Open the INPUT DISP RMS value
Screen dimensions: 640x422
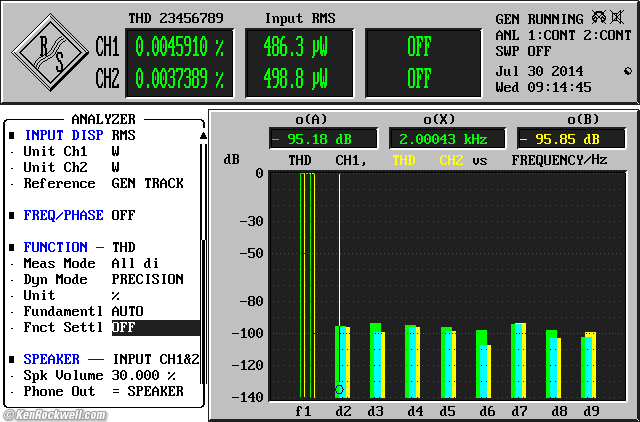pyautogui.click(x=124, y=135)
